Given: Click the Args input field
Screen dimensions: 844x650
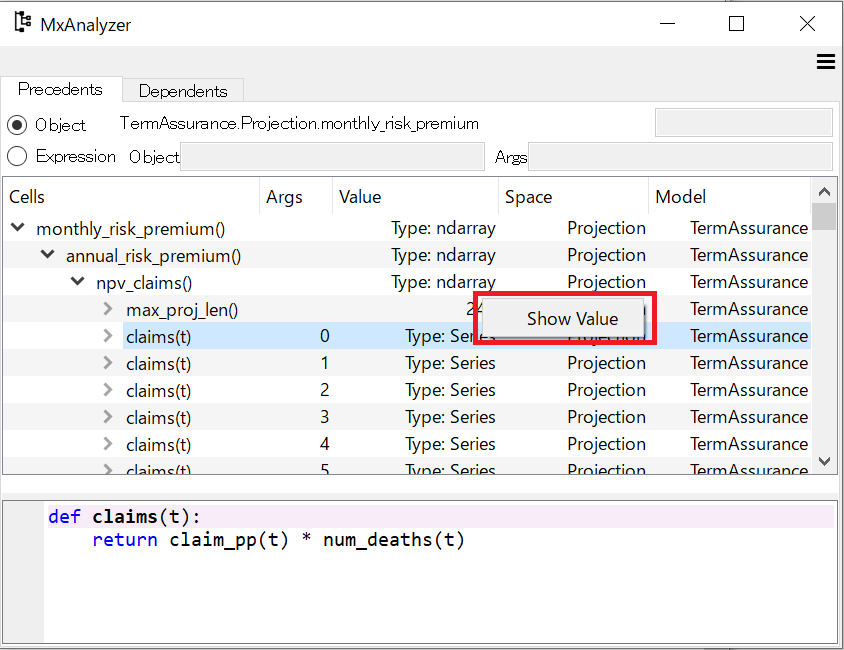Looking at the screenshot, I should tap(680, 157).
